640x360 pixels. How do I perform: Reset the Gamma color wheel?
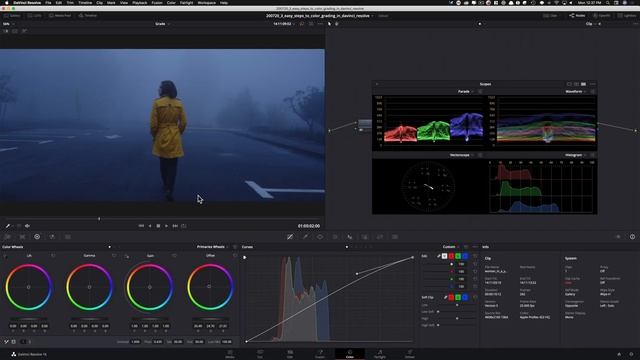[114, 256]
